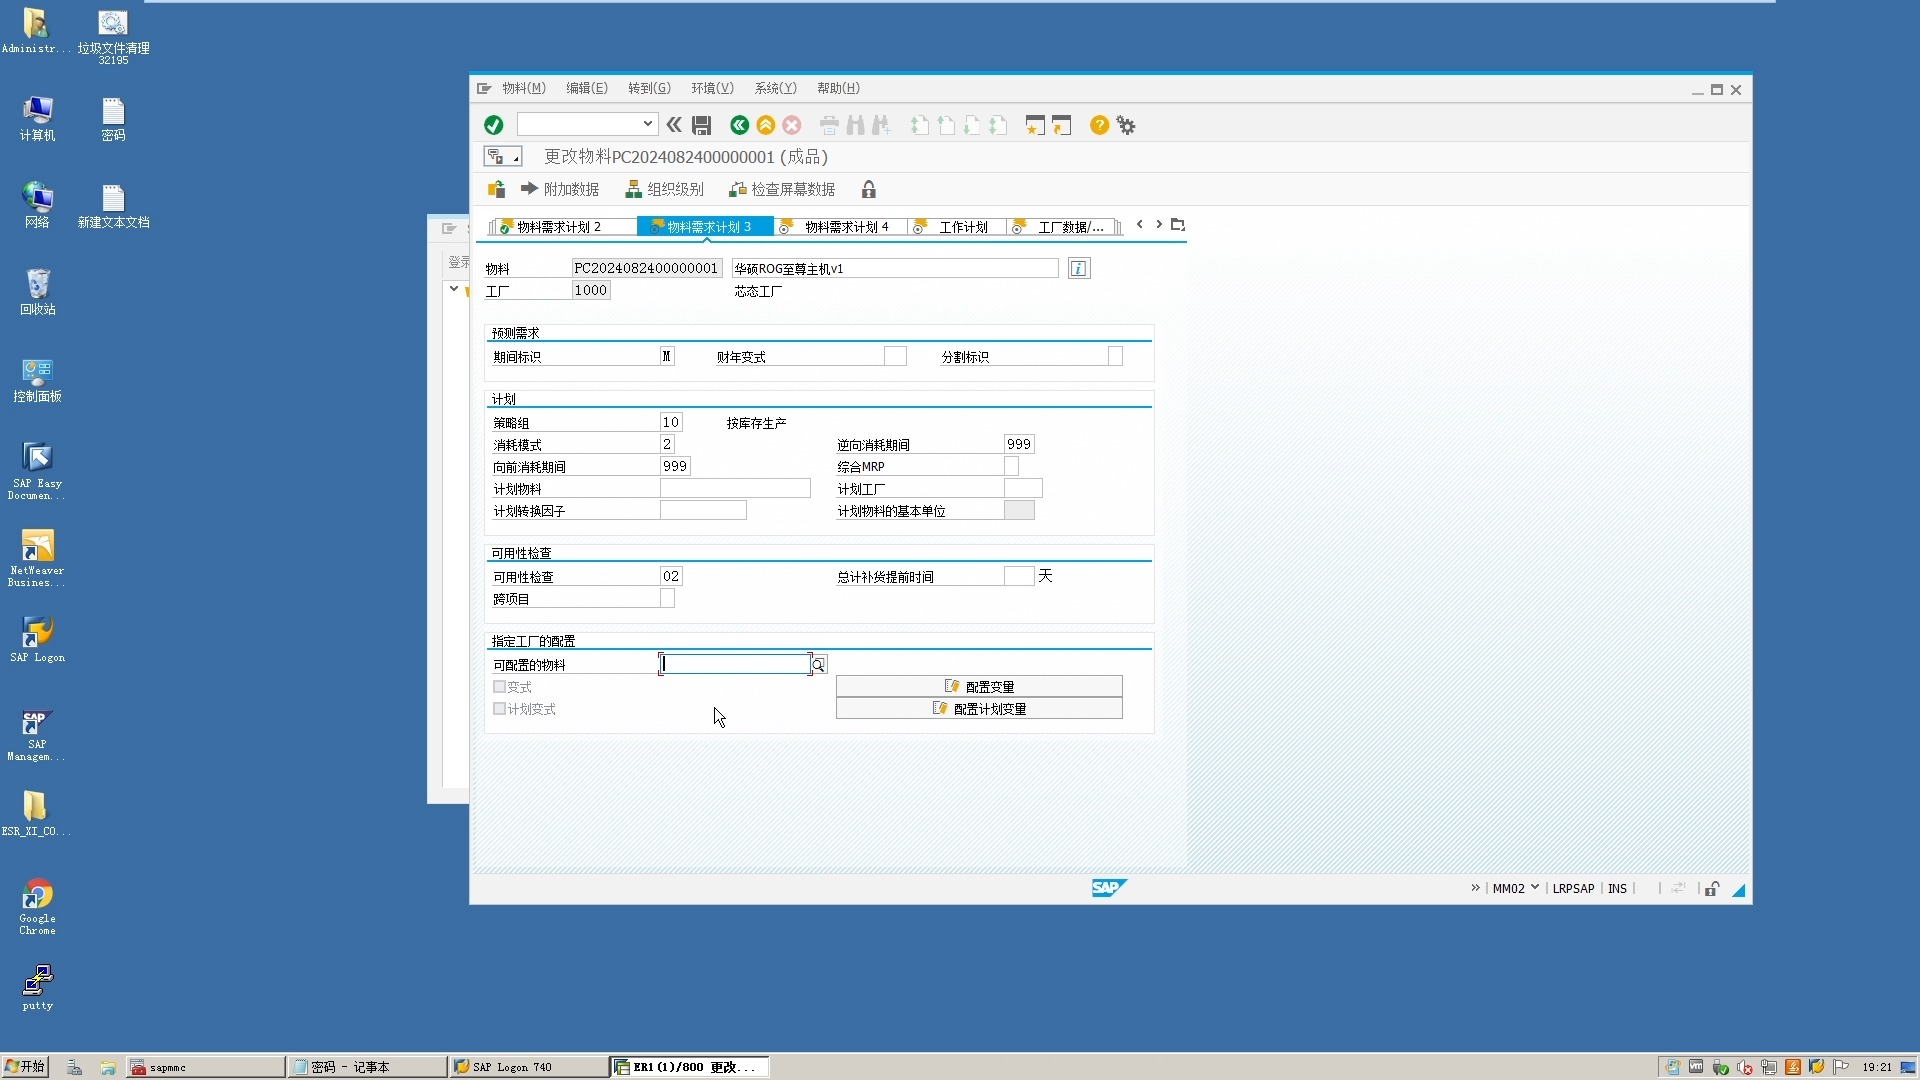Click the search icon next to 可配置的物料 field

point(819,665)
